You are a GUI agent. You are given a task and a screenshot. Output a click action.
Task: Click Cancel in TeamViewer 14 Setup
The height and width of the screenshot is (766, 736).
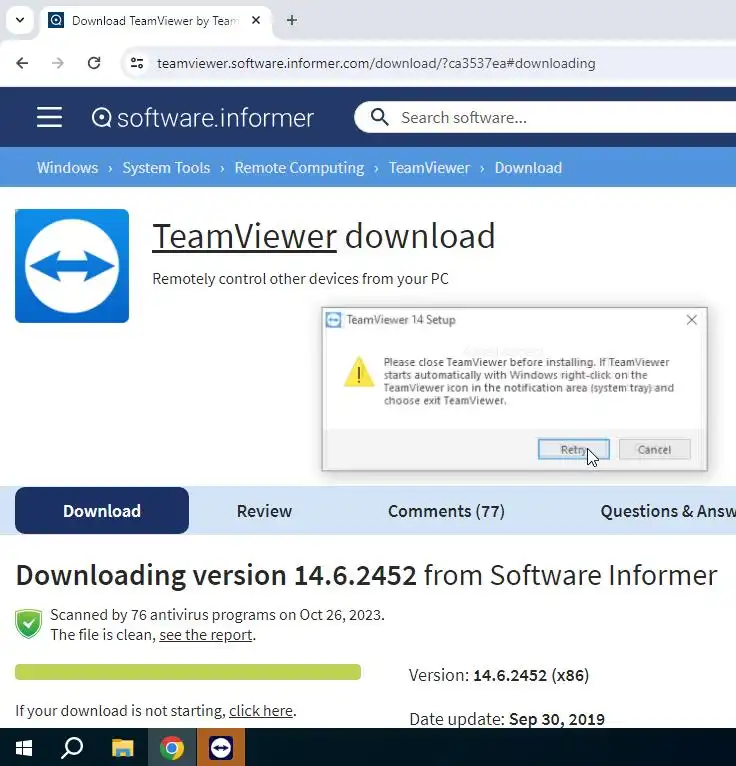pos(654,449)
